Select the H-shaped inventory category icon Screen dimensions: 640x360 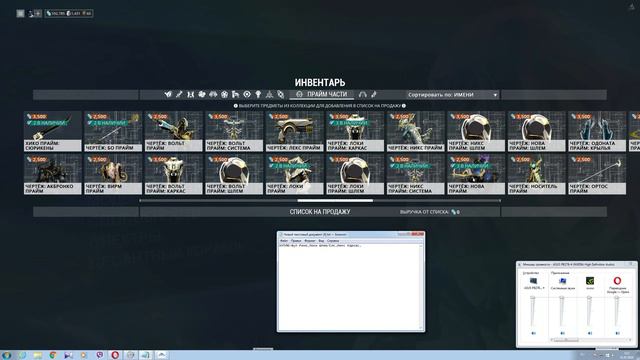click(x=191, y=94)
